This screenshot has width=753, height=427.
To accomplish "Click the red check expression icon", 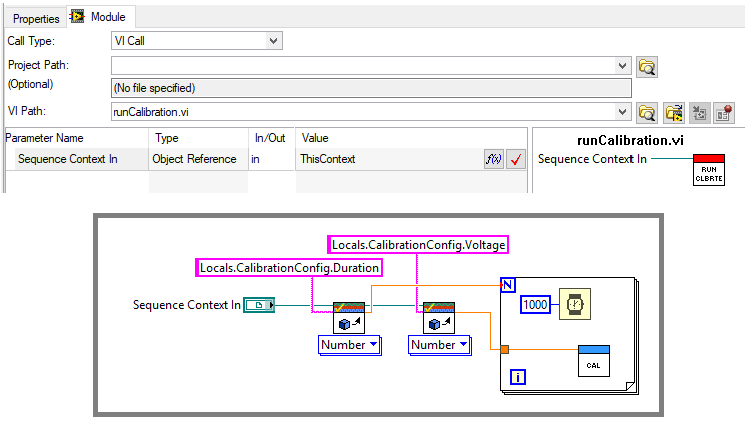I will point(516,159).
